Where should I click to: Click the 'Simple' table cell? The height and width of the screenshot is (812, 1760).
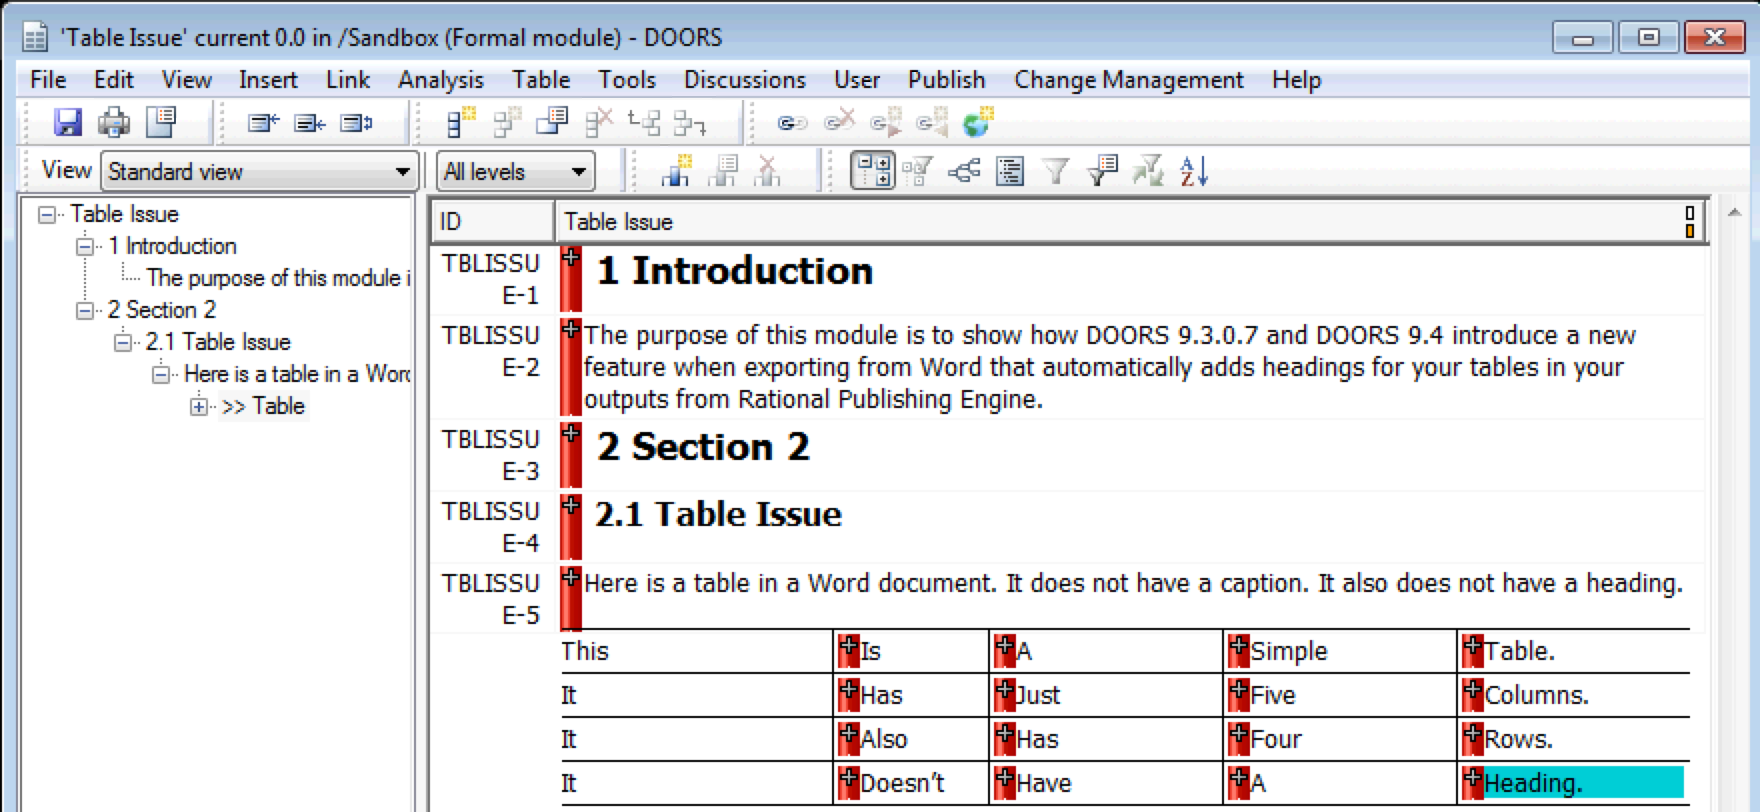point(1339,651)
